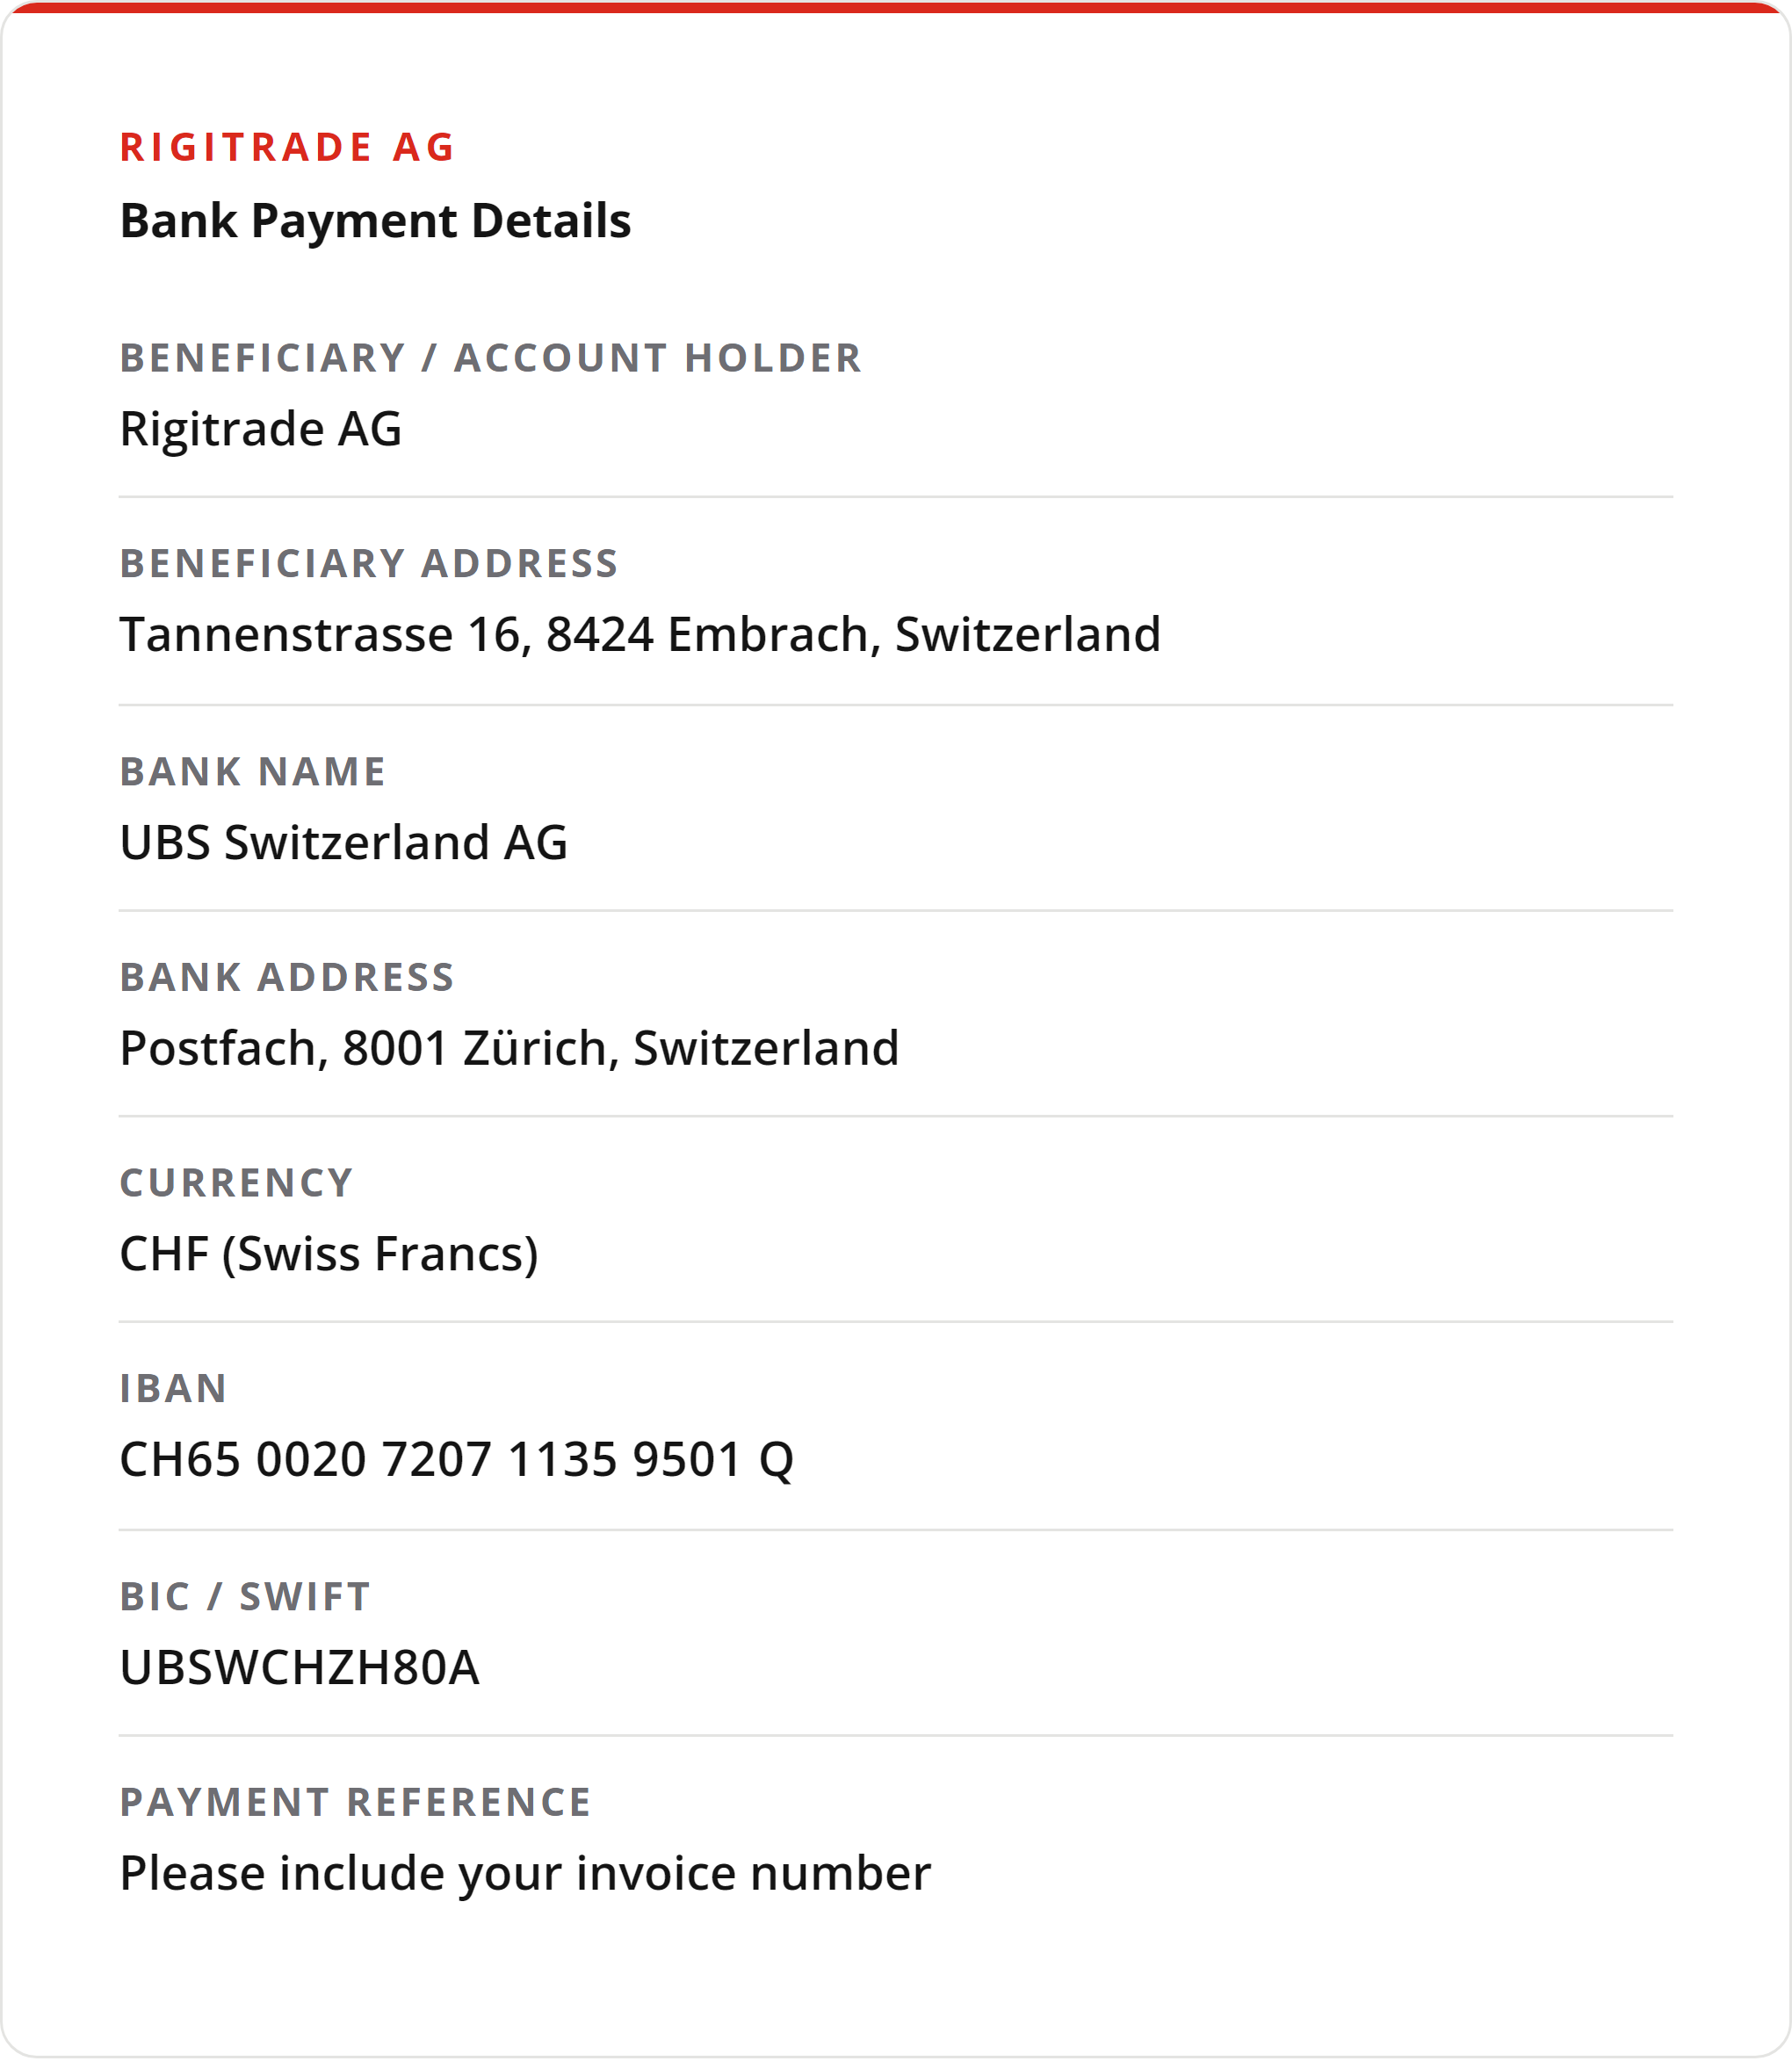Viewport: 1792px width, 2061px height.
Task: Click the UBS Switzerland AG bank name
Action: 343,842
